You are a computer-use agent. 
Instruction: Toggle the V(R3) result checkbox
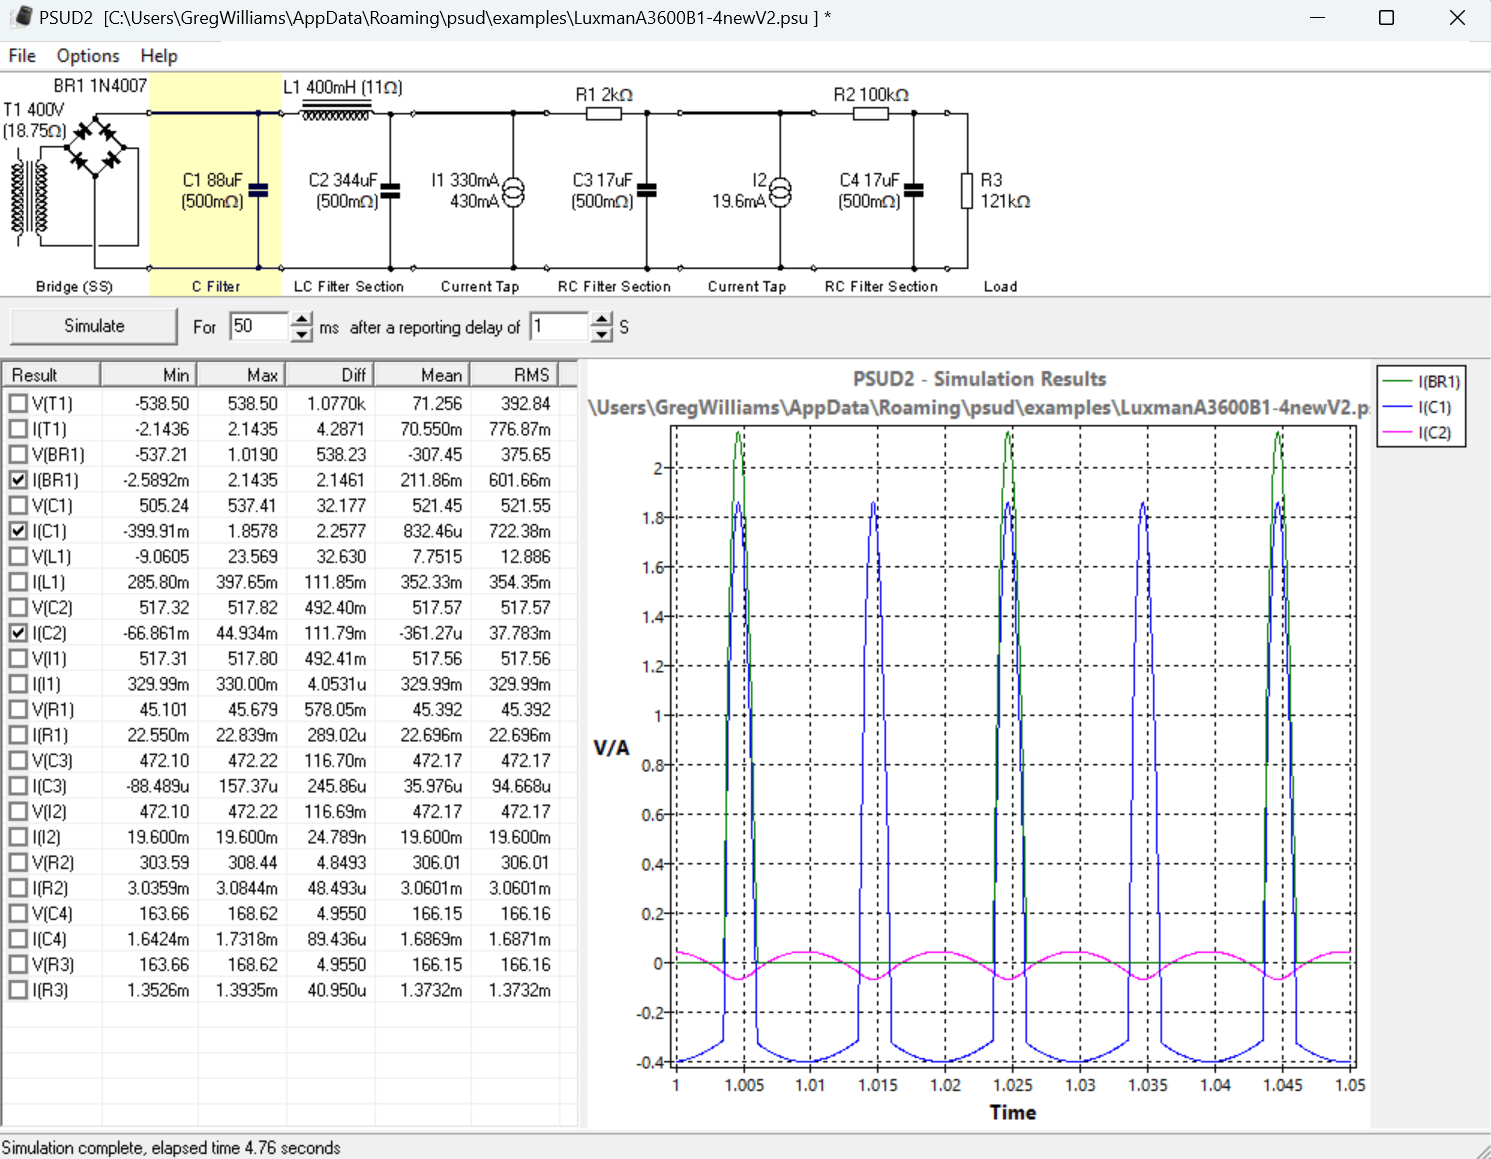[18, 965]
